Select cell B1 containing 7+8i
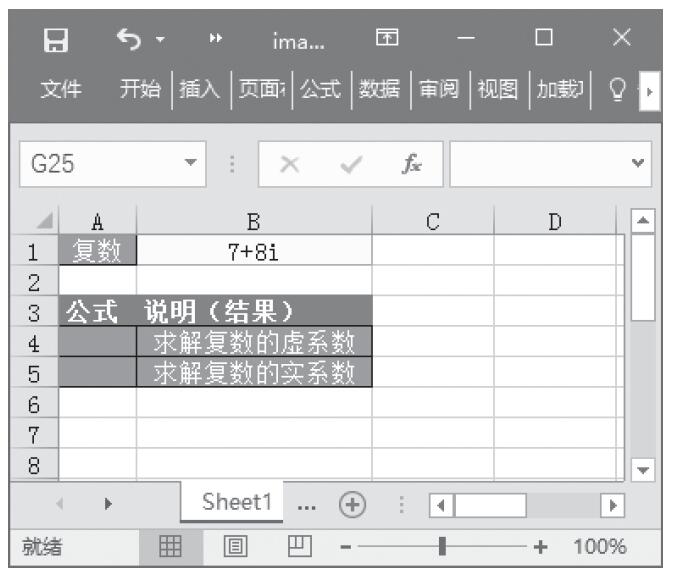675x574 pixels. pyautogui.click(x=254, y=251)
